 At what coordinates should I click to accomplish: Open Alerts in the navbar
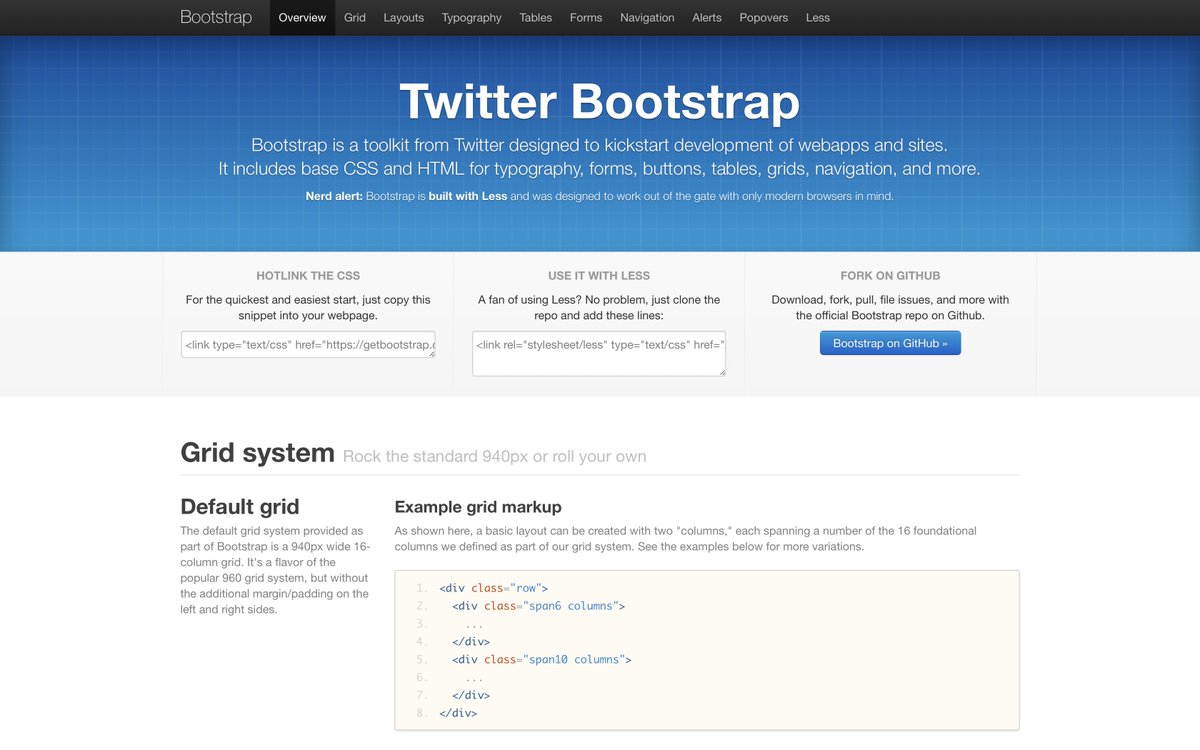click(707, 17)
